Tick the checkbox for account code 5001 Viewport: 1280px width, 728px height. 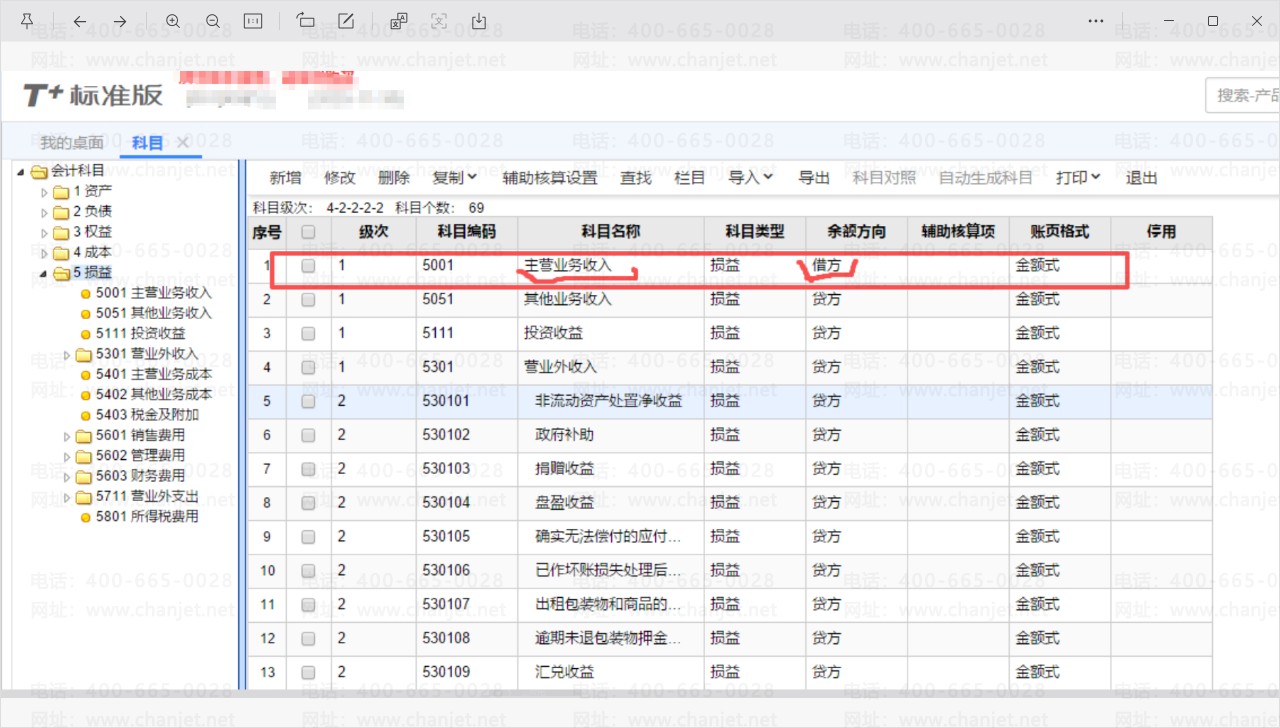pos(308,266)
